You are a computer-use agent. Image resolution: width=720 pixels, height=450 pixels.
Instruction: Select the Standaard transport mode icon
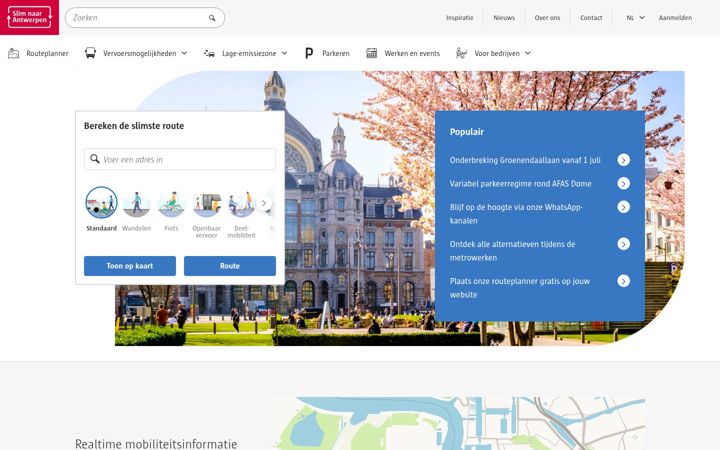101,202
